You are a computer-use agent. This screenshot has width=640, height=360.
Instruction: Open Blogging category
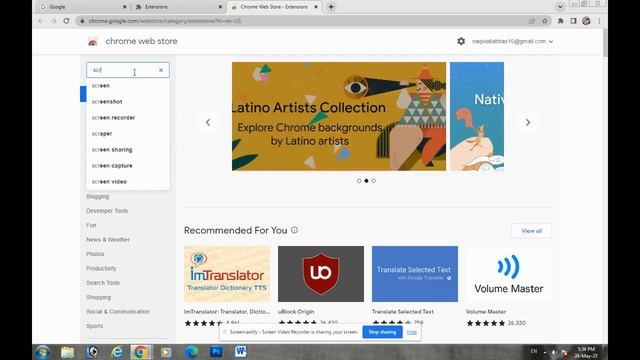[98, 196]
